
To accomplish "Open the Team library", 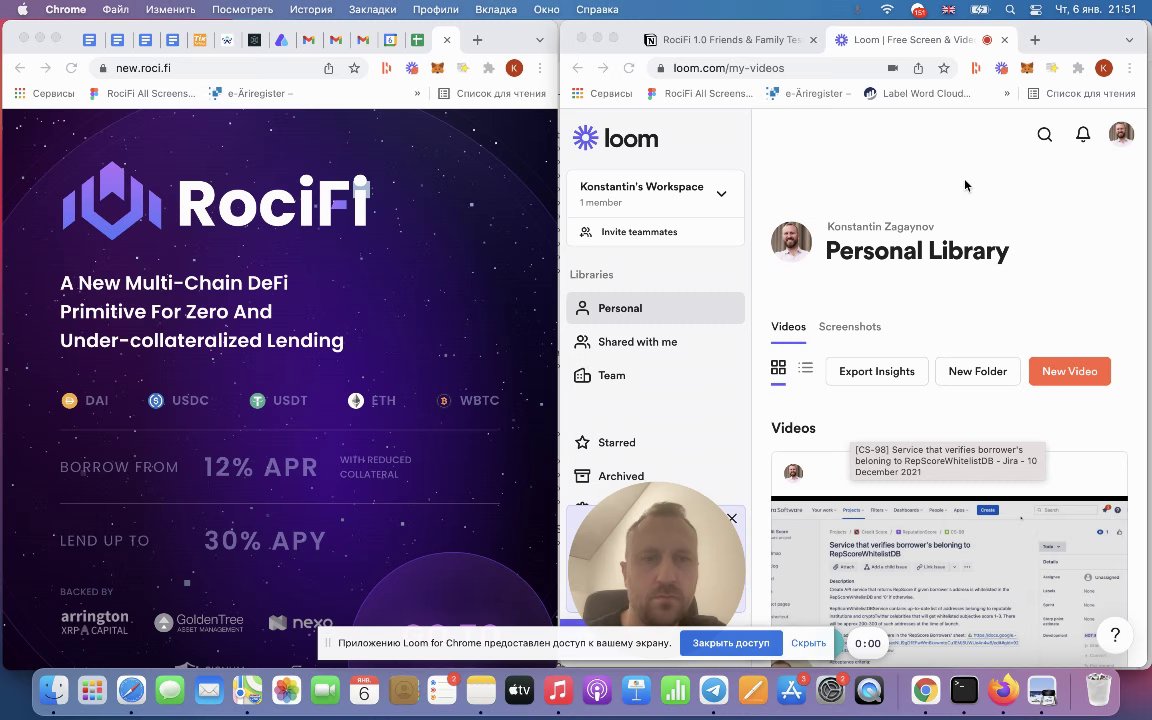I will coord(655,375).
